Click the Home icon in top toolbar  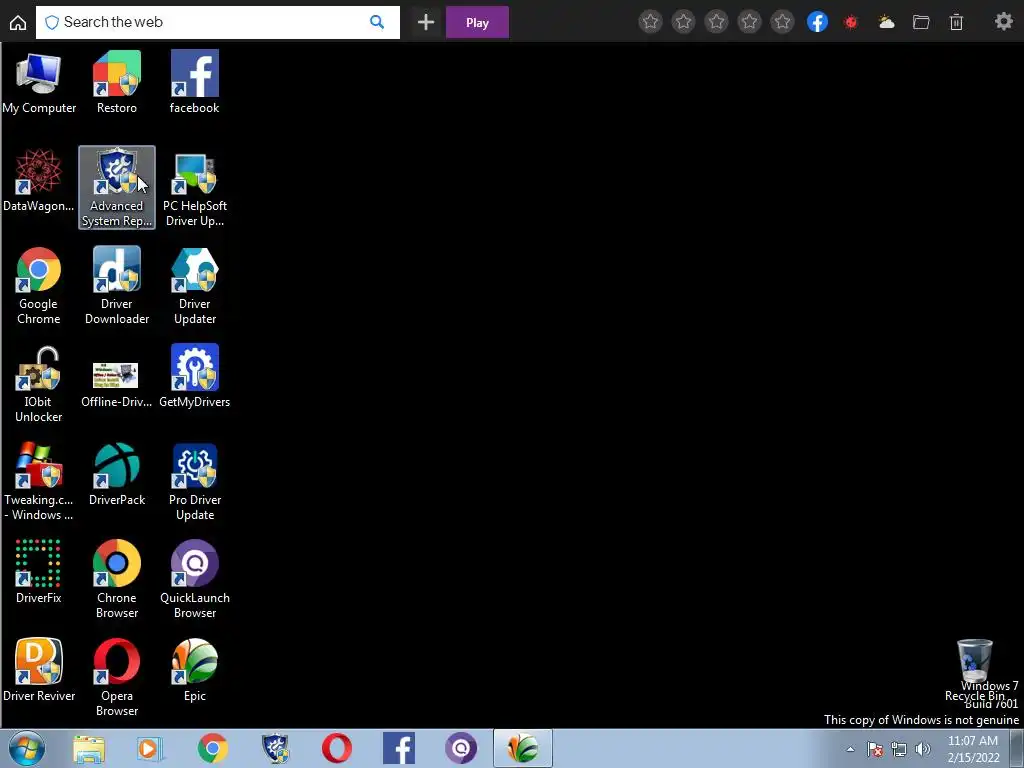pyautogui.click(x=18, y=22)
